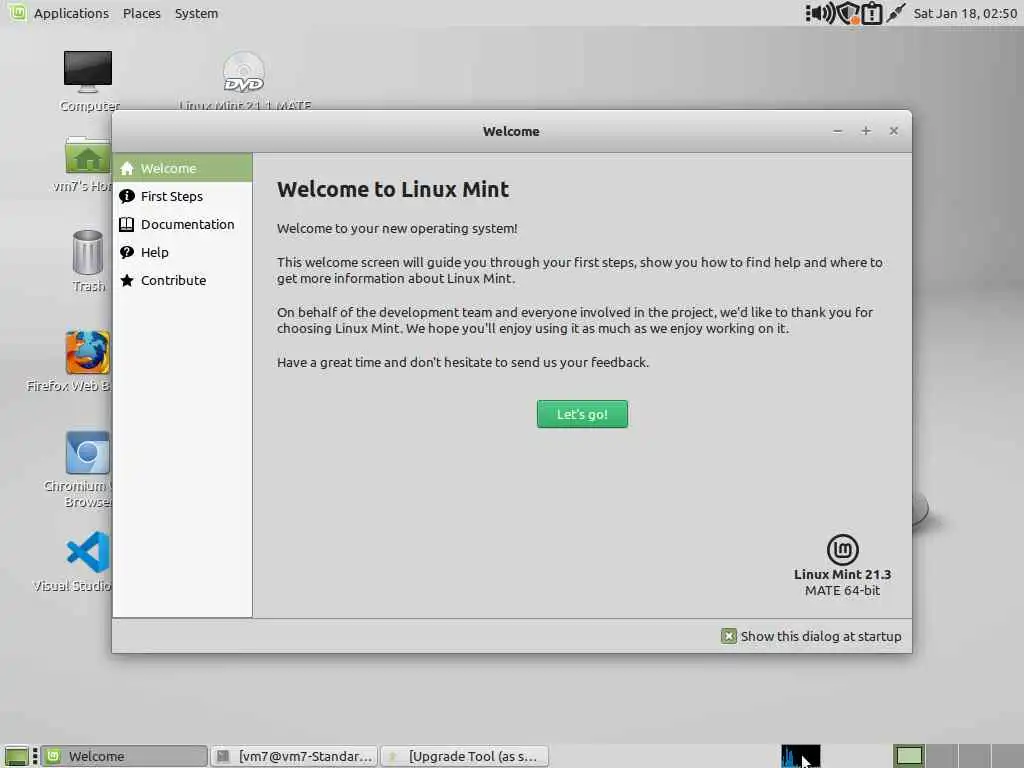This screenshot has width=1024, height=768.
Task: Switch to vm7@vm7-Standard terminal in taskbar
Action: (294, 756)
